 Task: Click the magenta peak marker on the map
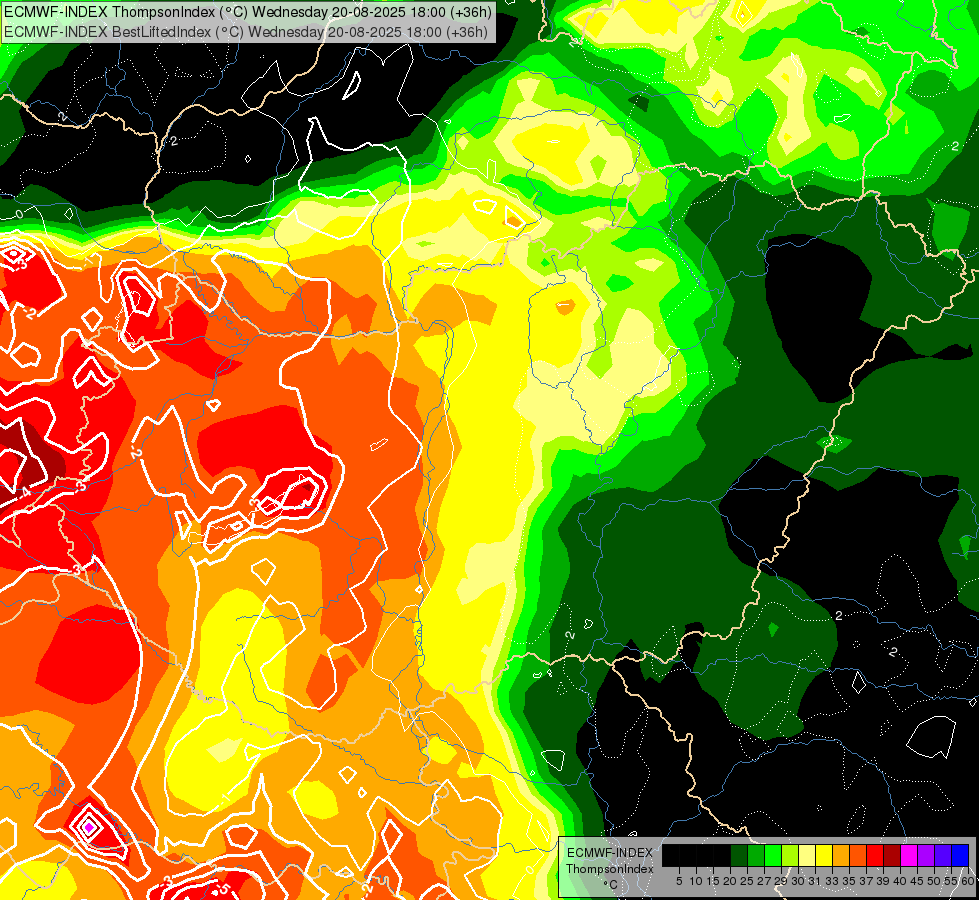click(89, 828)
